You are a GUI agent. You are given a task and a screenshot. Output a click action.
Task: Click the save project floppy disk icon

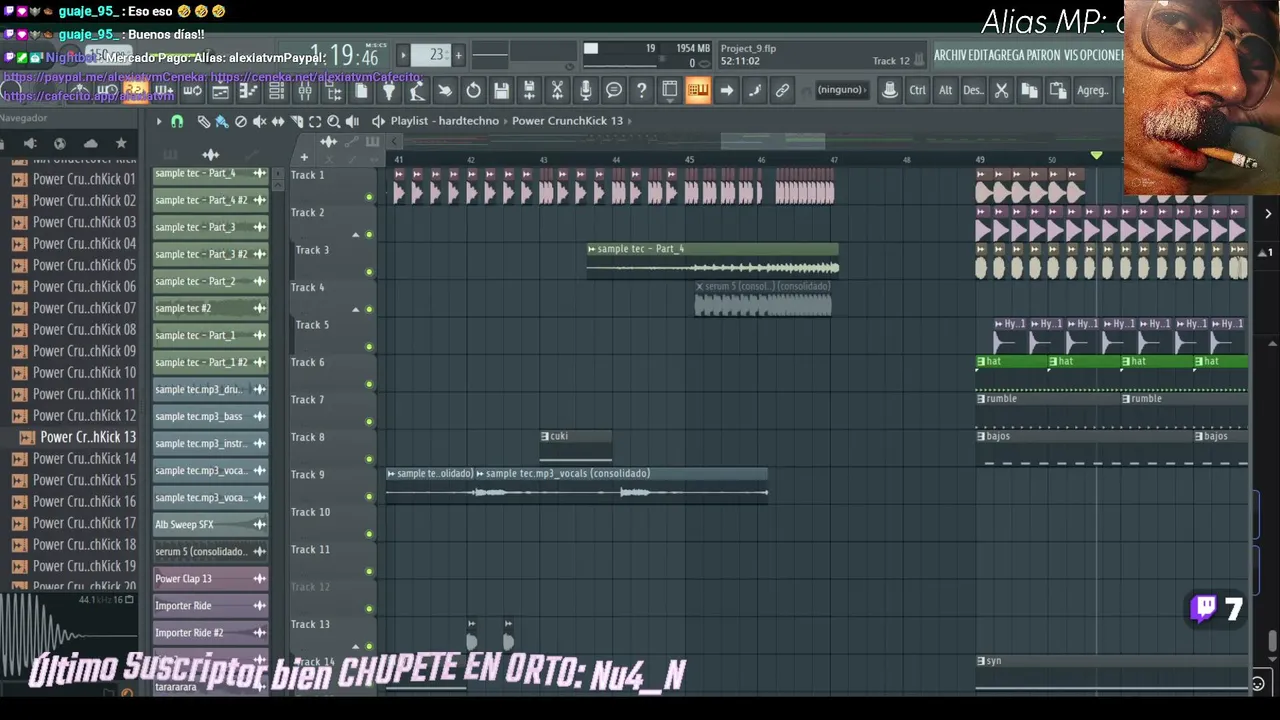(501, 91)
